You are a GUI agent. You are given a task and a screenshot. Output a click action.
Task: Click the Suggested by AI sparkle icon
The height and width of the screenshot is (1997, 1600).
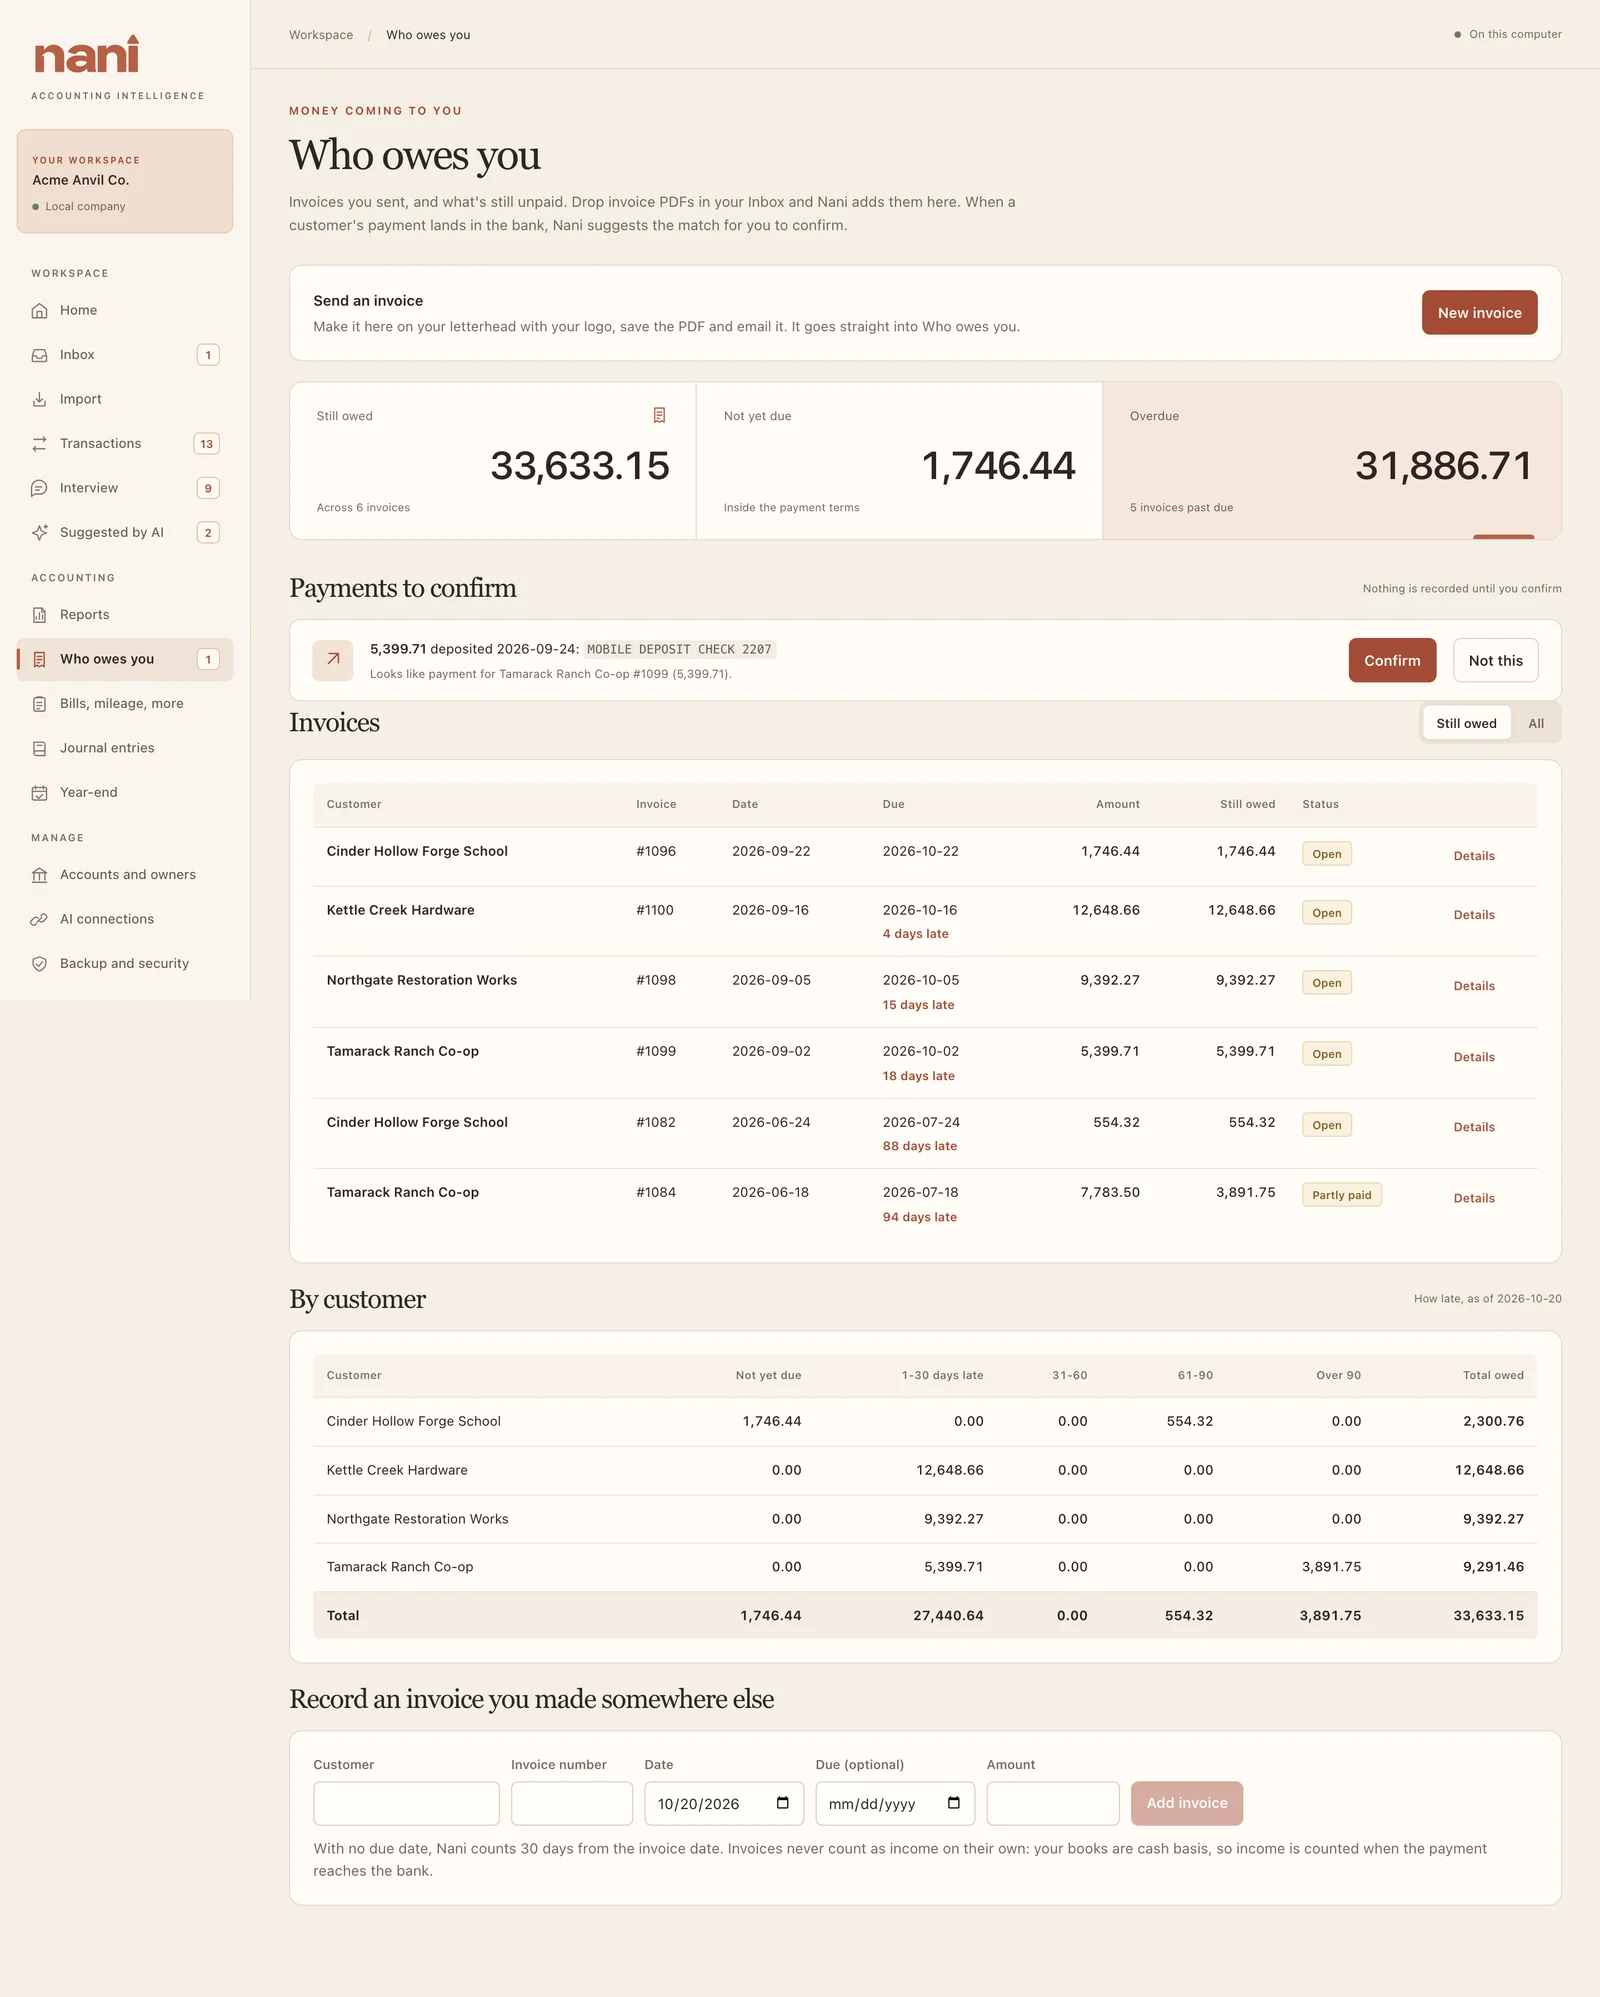click(x=39, y=532)
